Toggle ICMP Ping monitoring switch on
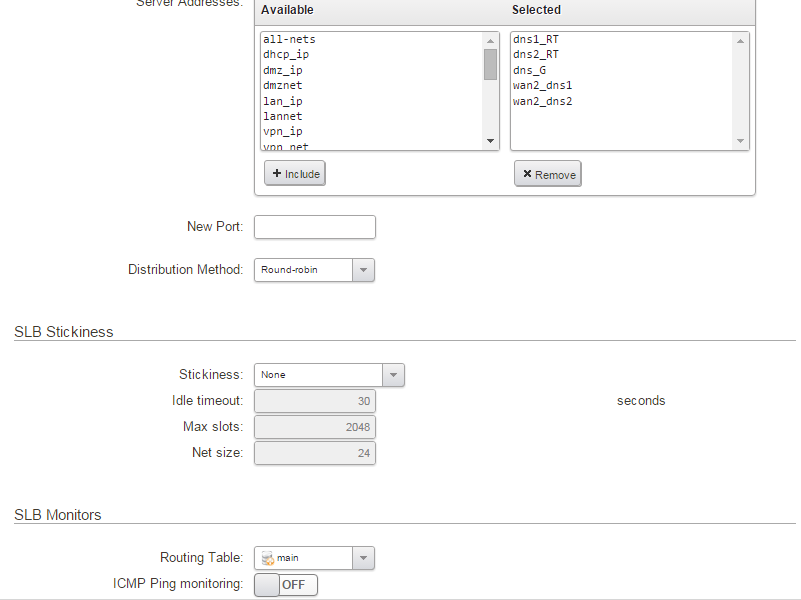Screen dimensions: 801x600 point(286,584)
